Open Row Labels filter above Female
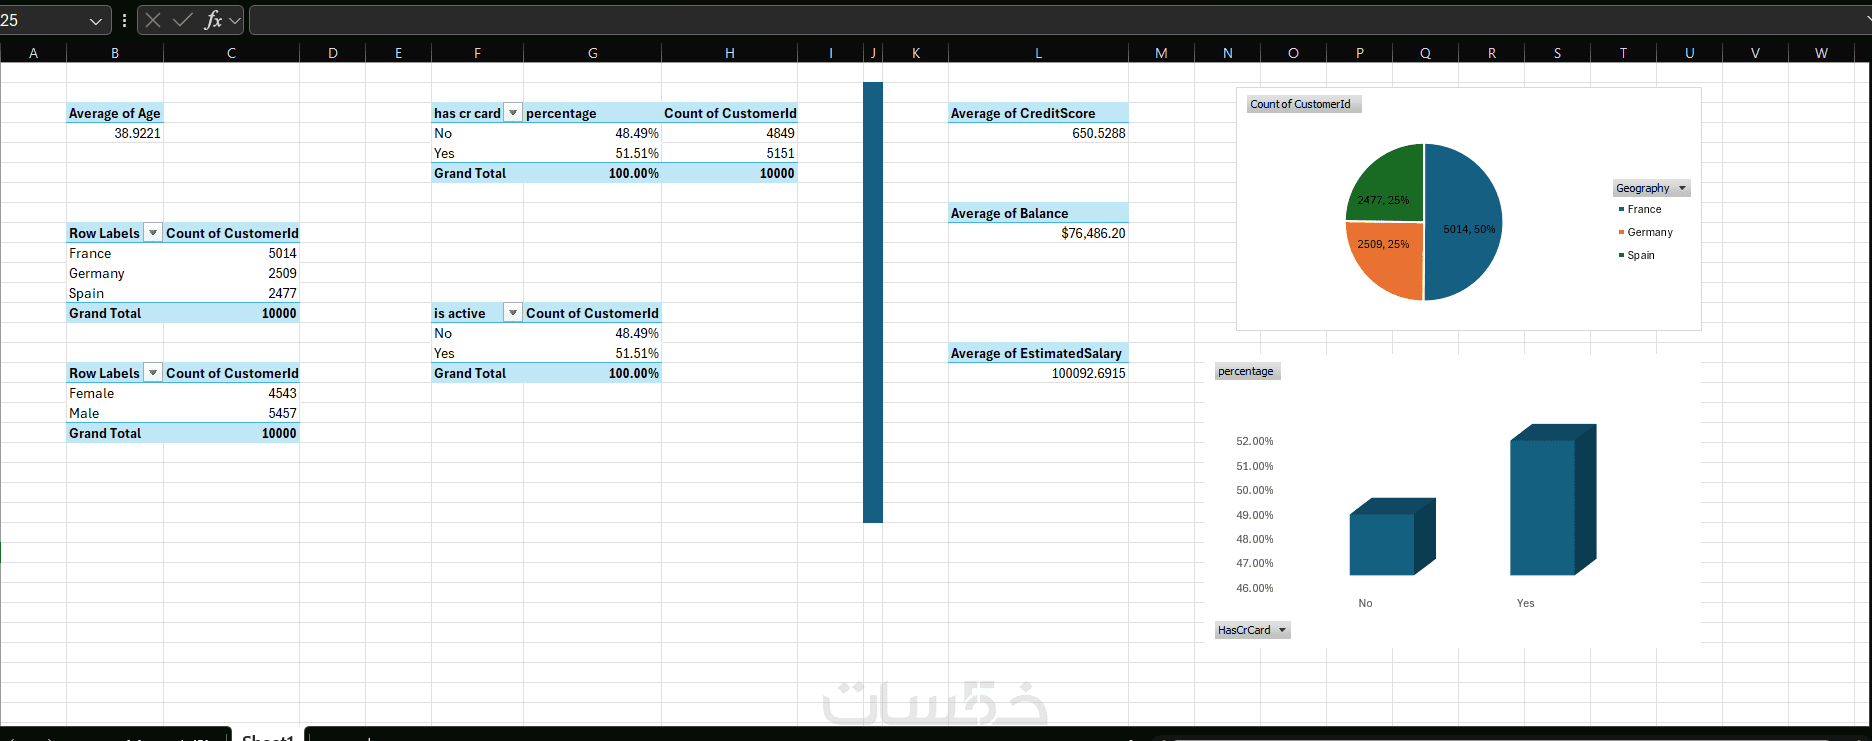The image size is (1872, 741). pyautogui.click(x=153, y=373)
